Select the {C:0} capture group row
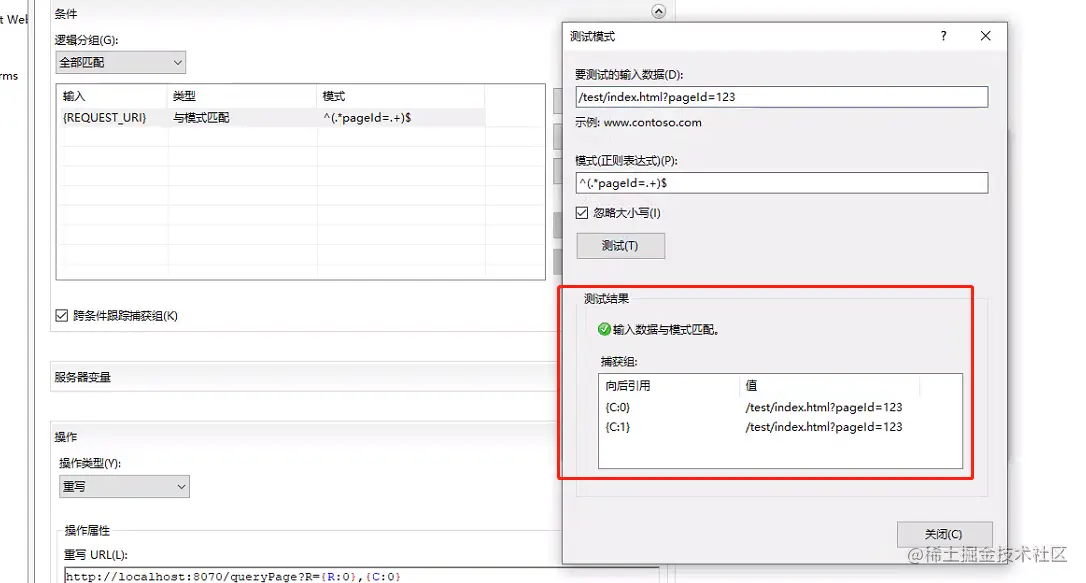Viewport: 1086px width, 583px height. (780, 407)
